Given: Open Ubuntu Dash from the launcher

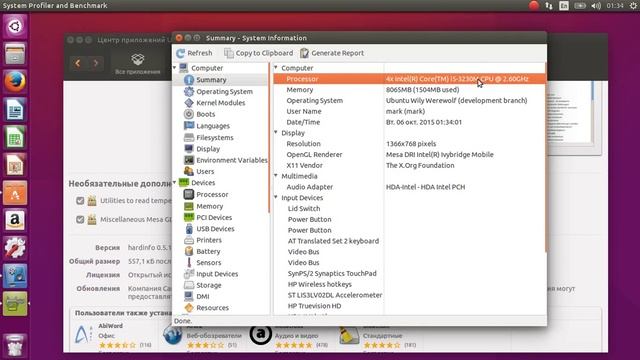Looking at the screenshot, I should tap(15, 26).
